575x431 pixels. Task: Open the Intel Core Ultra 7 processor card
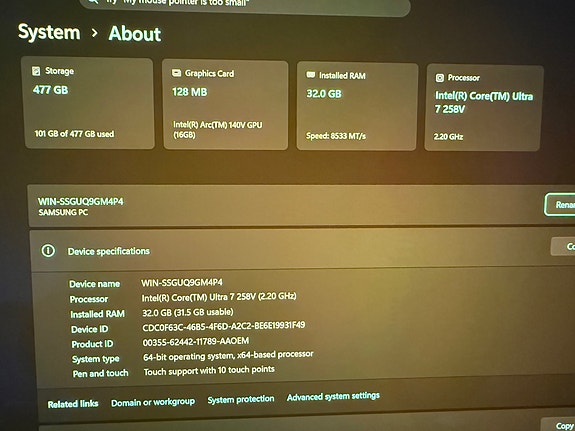coord(483,108)
